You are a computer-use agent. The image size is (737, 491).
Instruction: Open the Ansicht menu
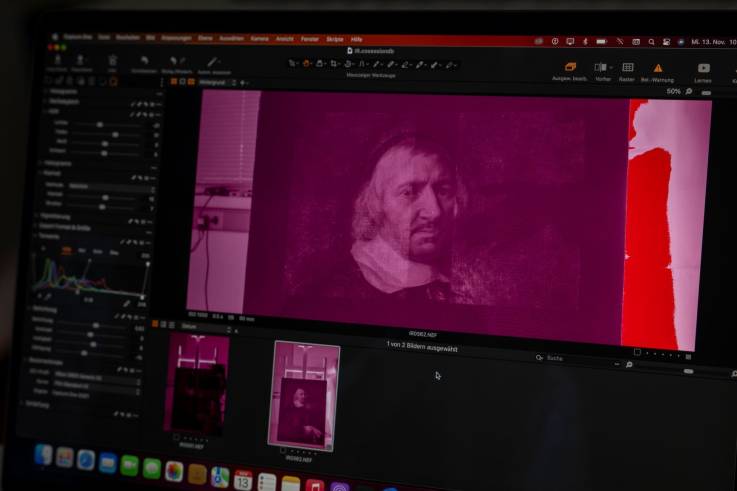tap(284, 39)
